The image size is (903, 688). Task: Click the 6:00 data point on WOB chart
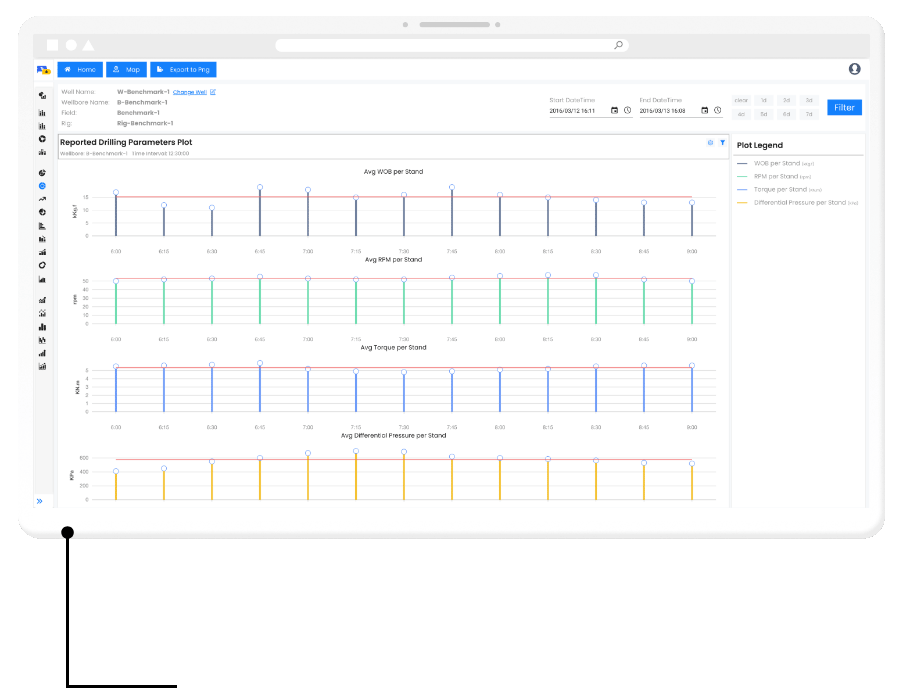point(116,192)
